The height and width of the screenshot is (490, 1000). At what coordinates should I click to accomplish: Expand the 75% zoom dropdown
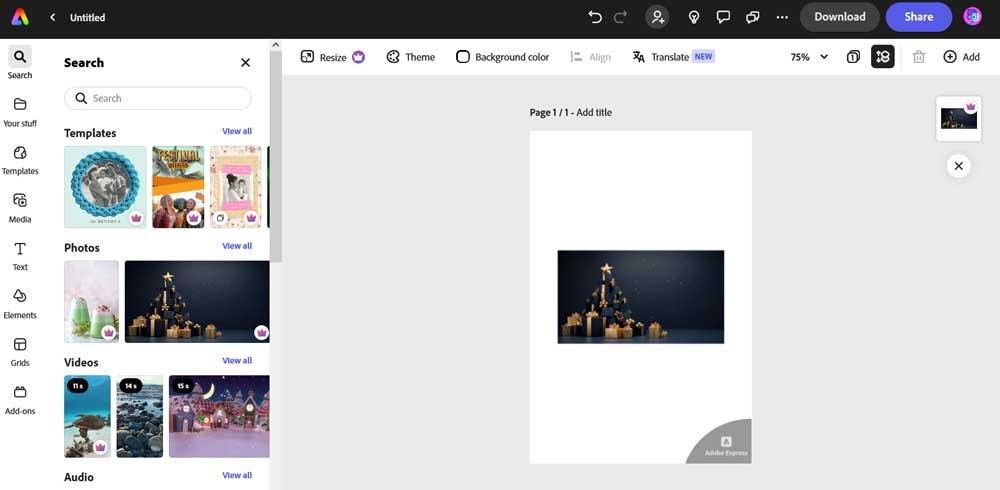(x=809, y=57)
